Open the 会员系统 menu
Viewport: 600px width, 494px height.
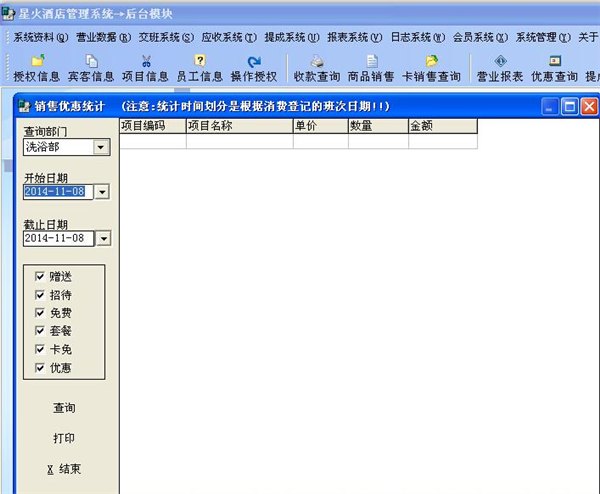tap(480, 37)
